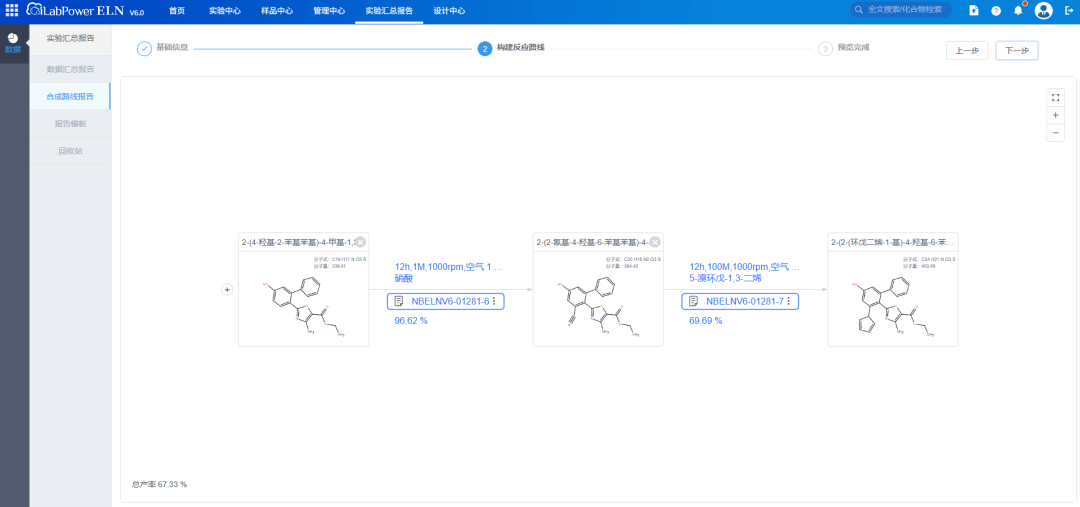The height and width of the screenshot is (507, 1080).
Task: Click the yield value 96.62 %
Action: pos(411,320)
